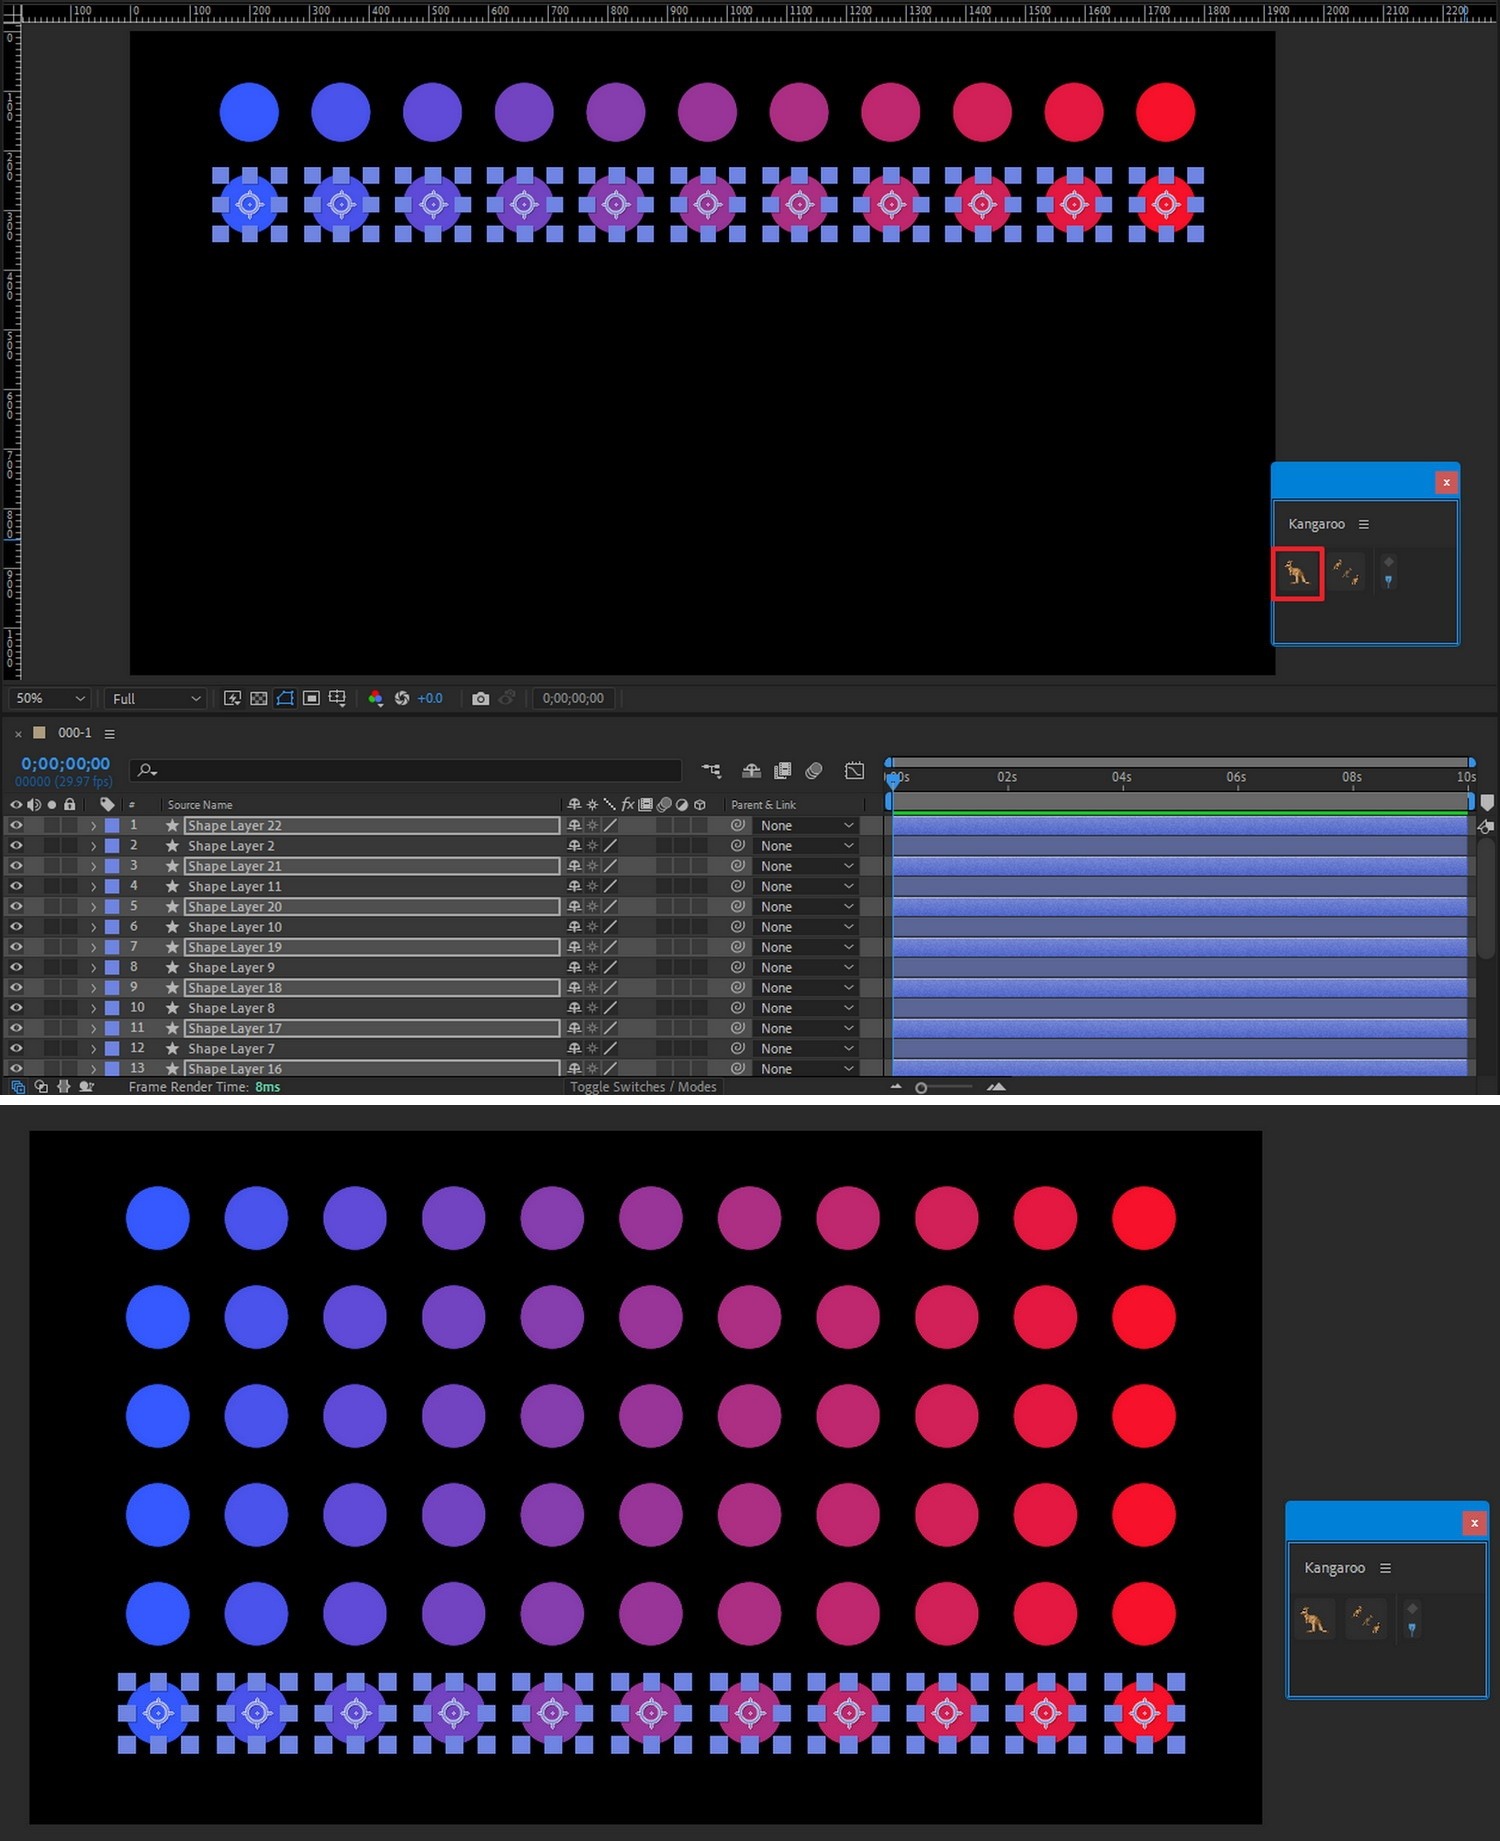Click Toggle Switches / Modes button

pyautogui.click(x=643, y=1087)
